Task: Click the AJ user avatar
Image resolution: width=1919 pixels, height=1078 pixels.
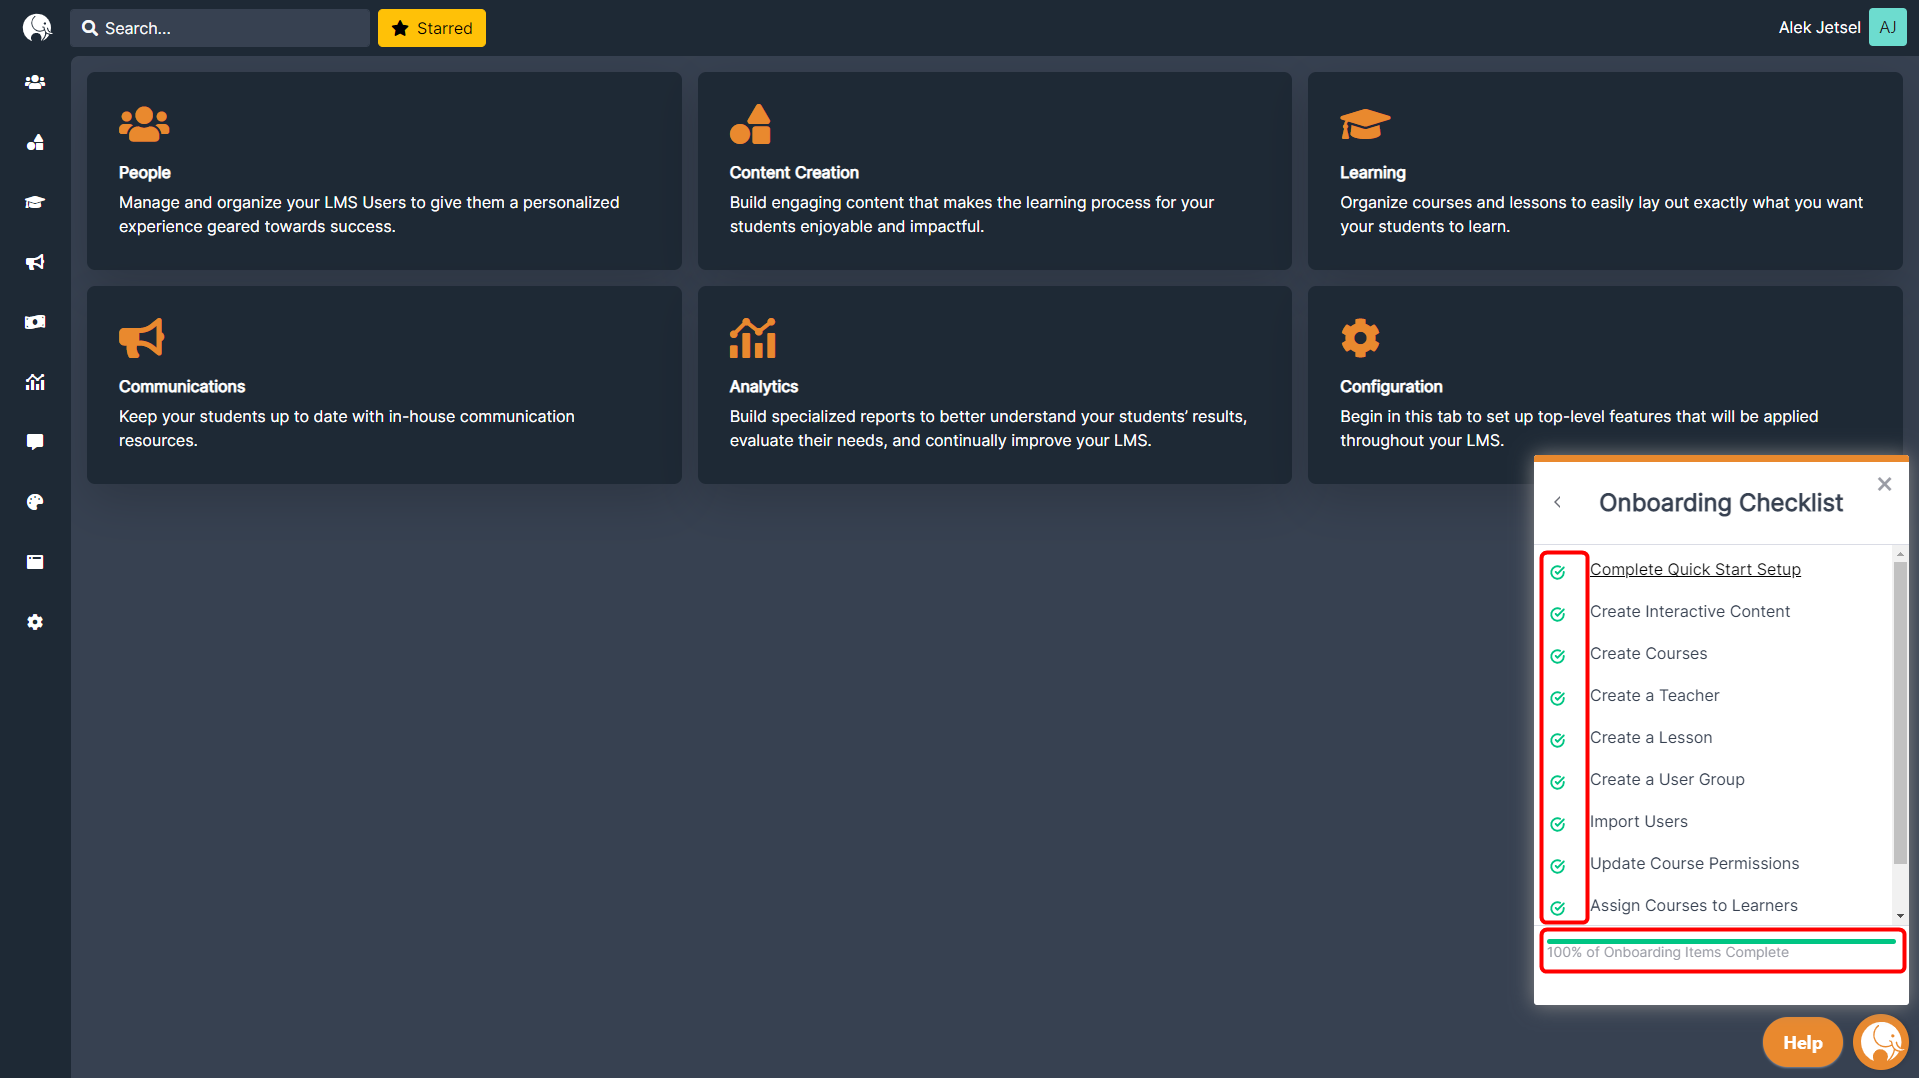Action: click(x=1887, y=27)
